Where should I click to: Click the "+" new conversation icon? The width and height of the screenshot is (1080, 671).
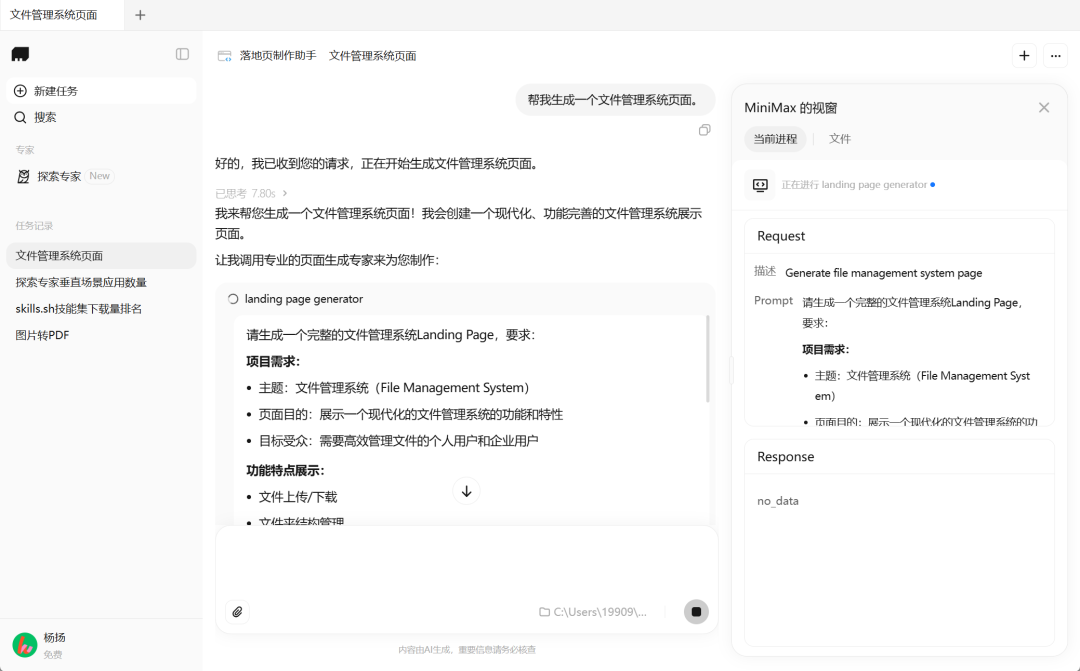click(x=1023, y=55)
